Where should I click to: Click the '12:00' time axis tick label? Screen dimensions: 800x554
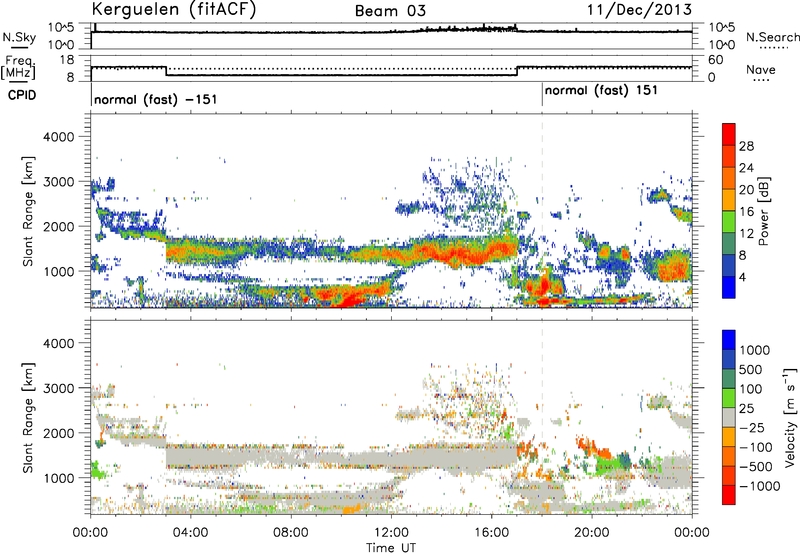click(x=391, y=533)
